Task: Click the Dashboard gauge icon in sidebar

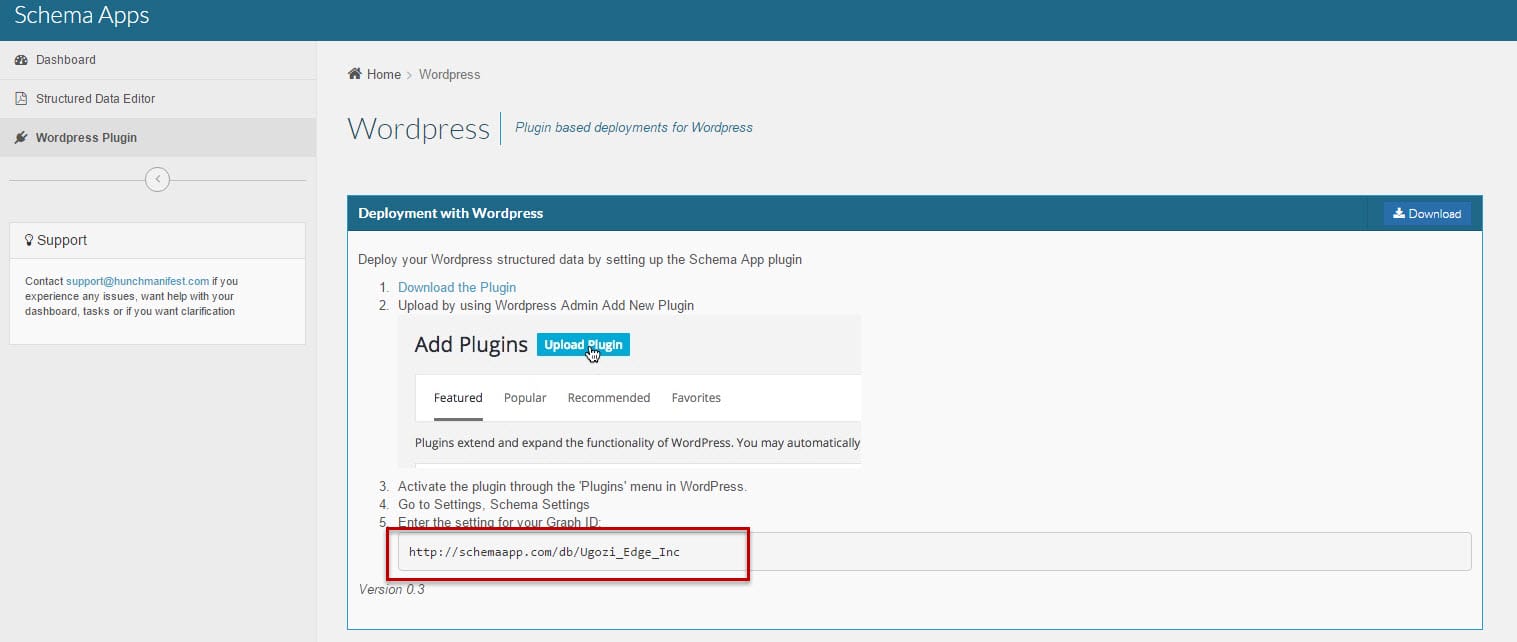Action: point(21,60)
